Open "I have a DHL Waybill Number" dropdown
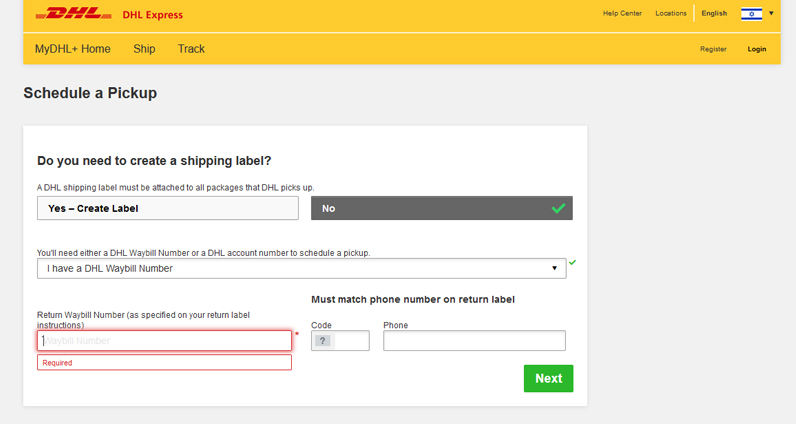The height and width of the screenshot is (424, 796). tap(301, 269)
